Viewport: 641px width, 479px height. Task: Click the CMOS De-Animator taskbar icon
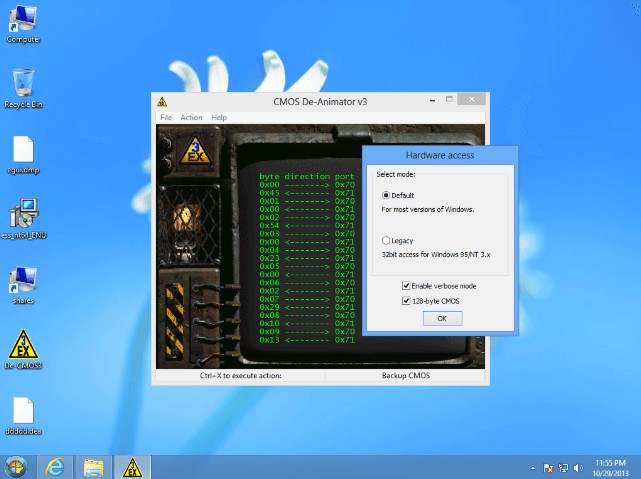point(131,466)
